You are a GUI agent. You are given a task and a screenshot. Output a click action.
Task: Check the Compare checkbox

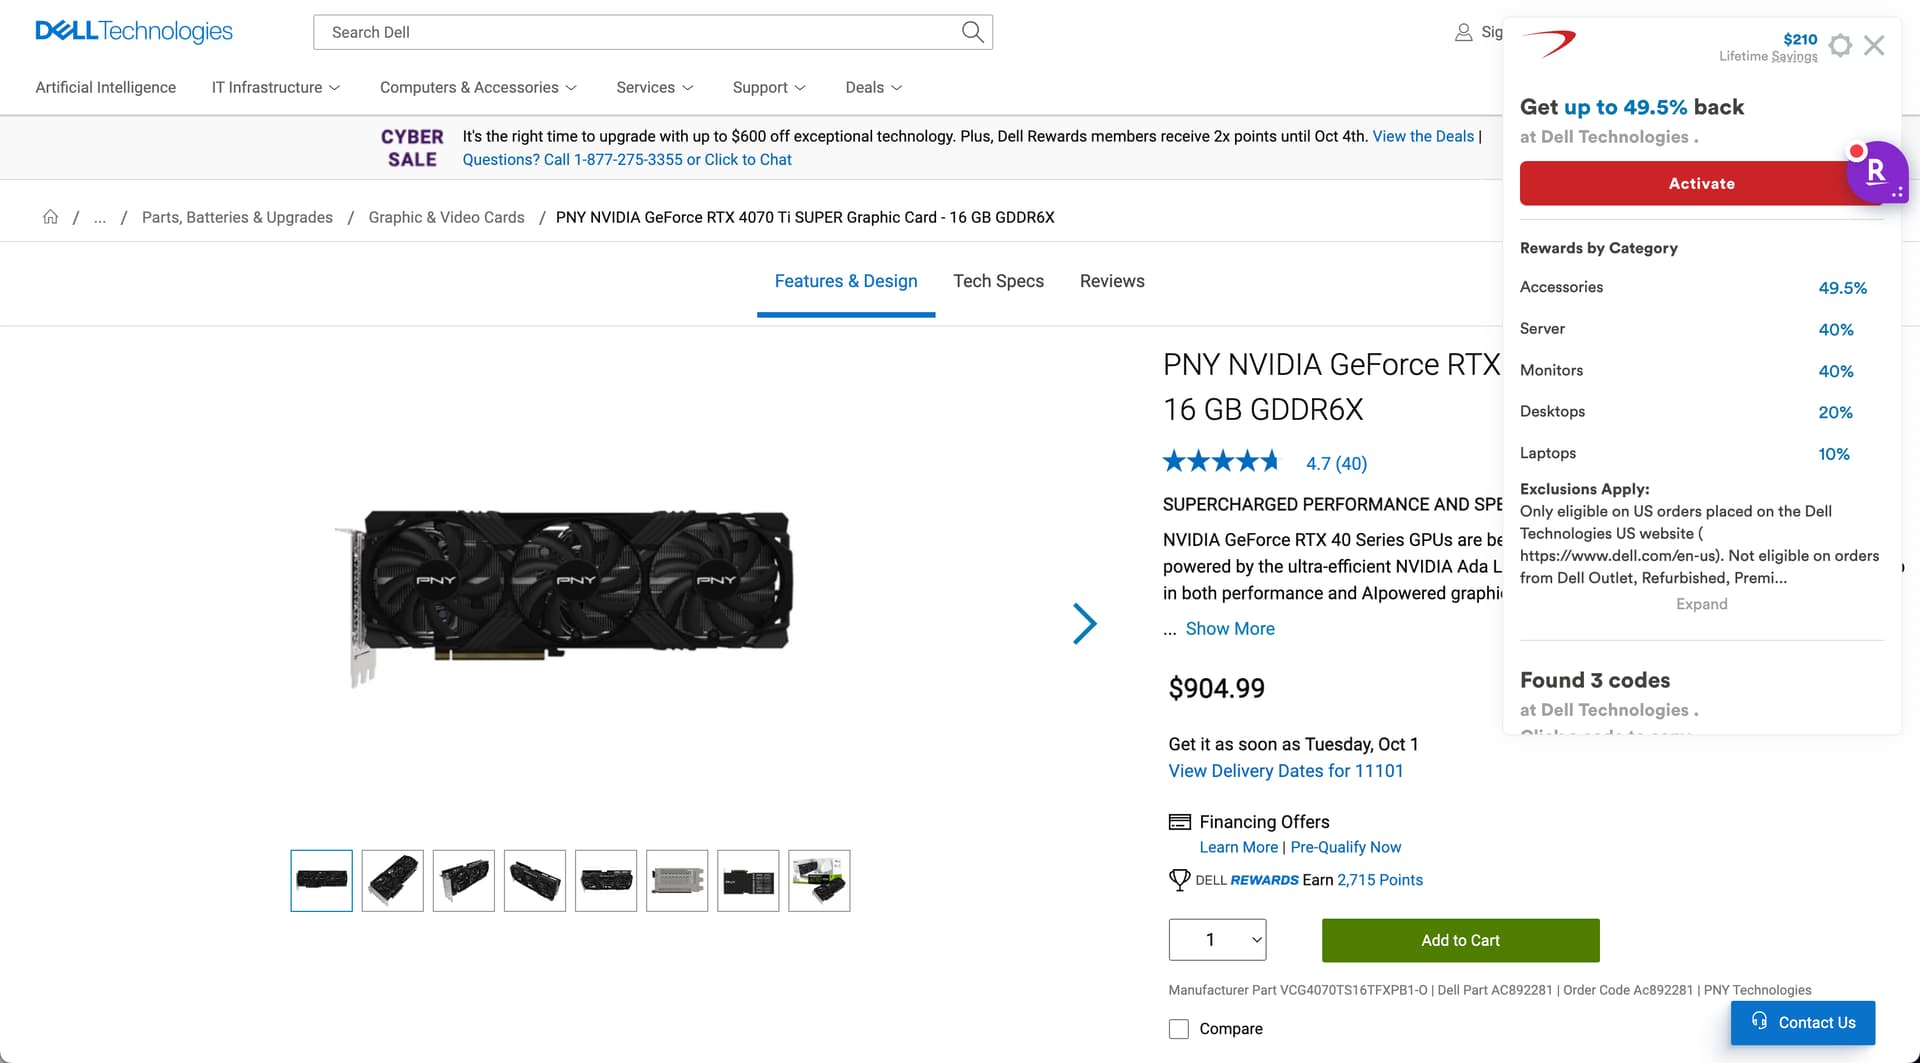1179,1029
